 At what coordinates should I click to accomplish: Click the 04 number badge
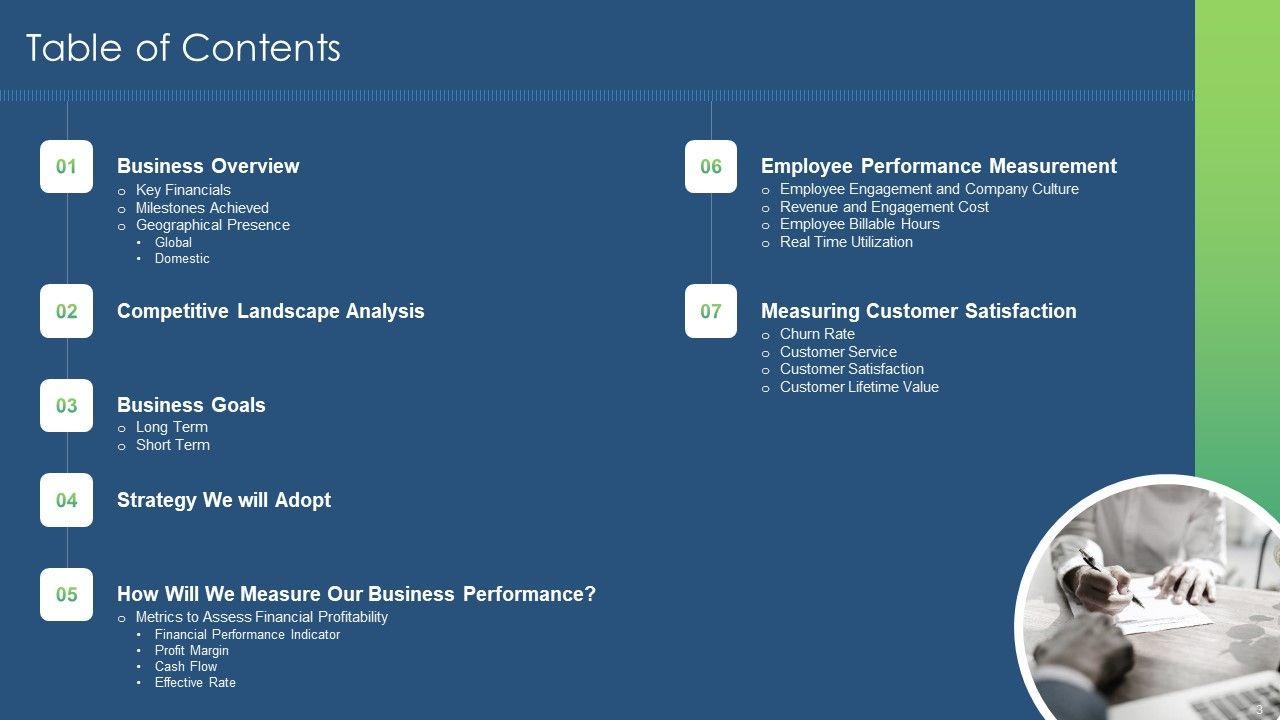66,500
